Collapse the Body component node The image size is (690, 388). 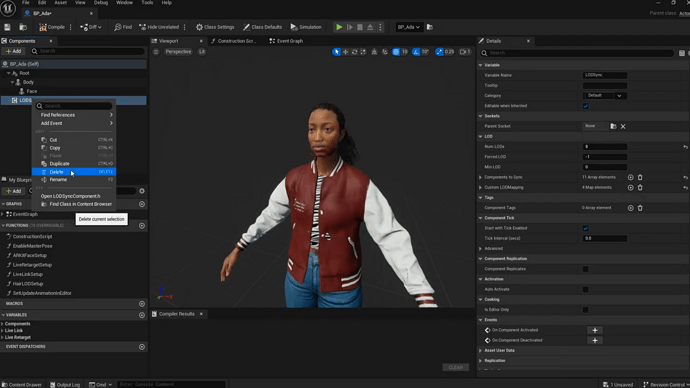[x=12, y=82]
